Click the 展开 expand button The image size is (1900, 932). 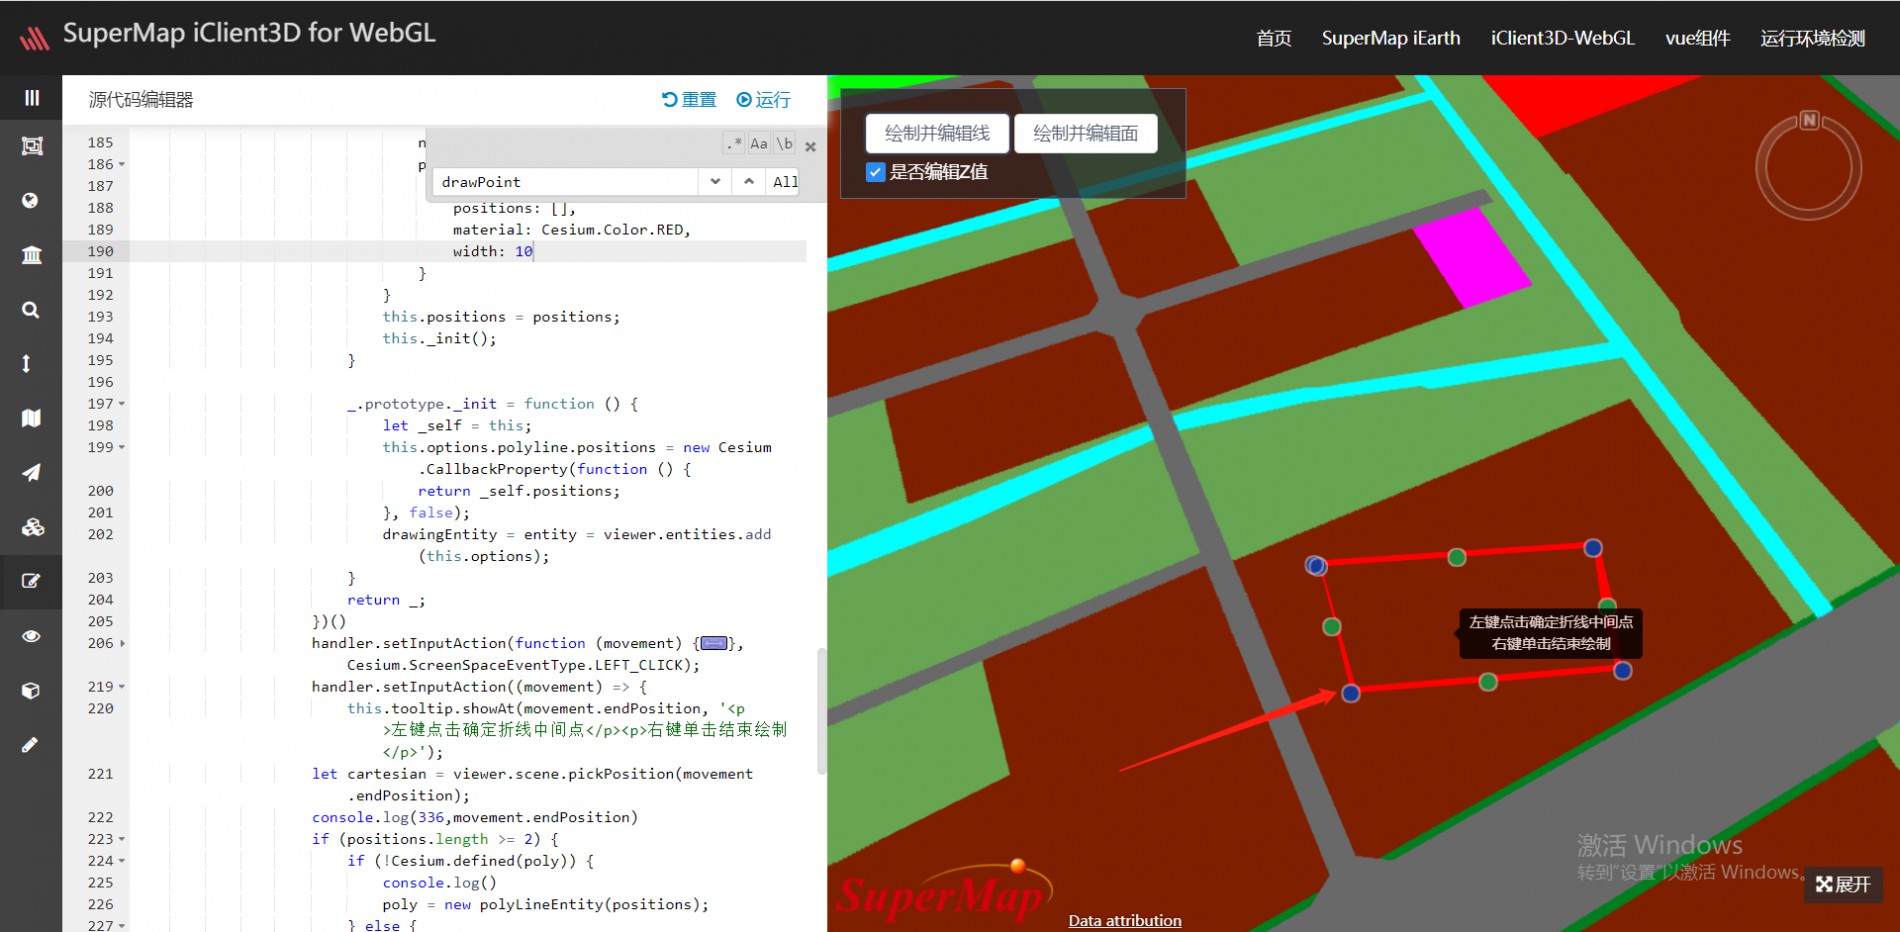coord(1844,884)
